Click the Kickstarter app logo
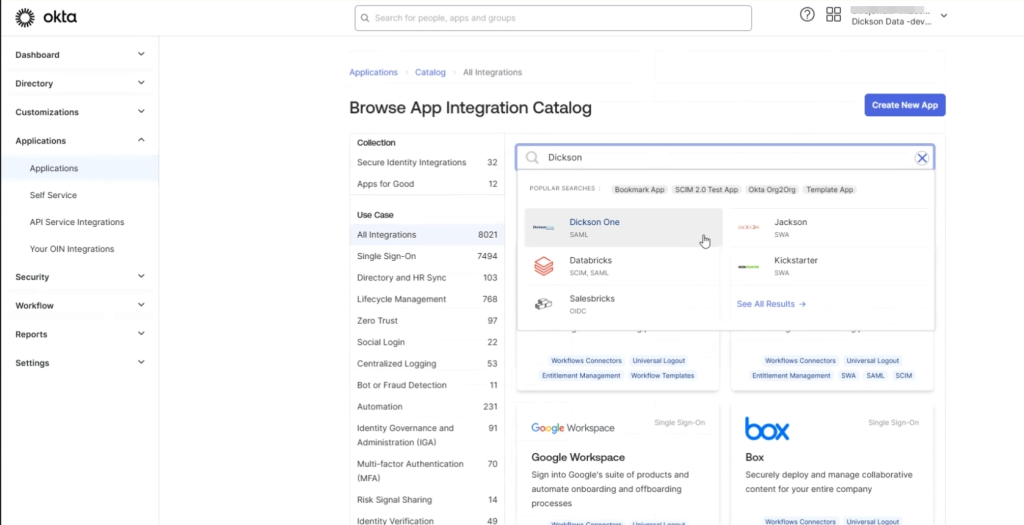Screen dimensions: 1024x525 [748, 266]
